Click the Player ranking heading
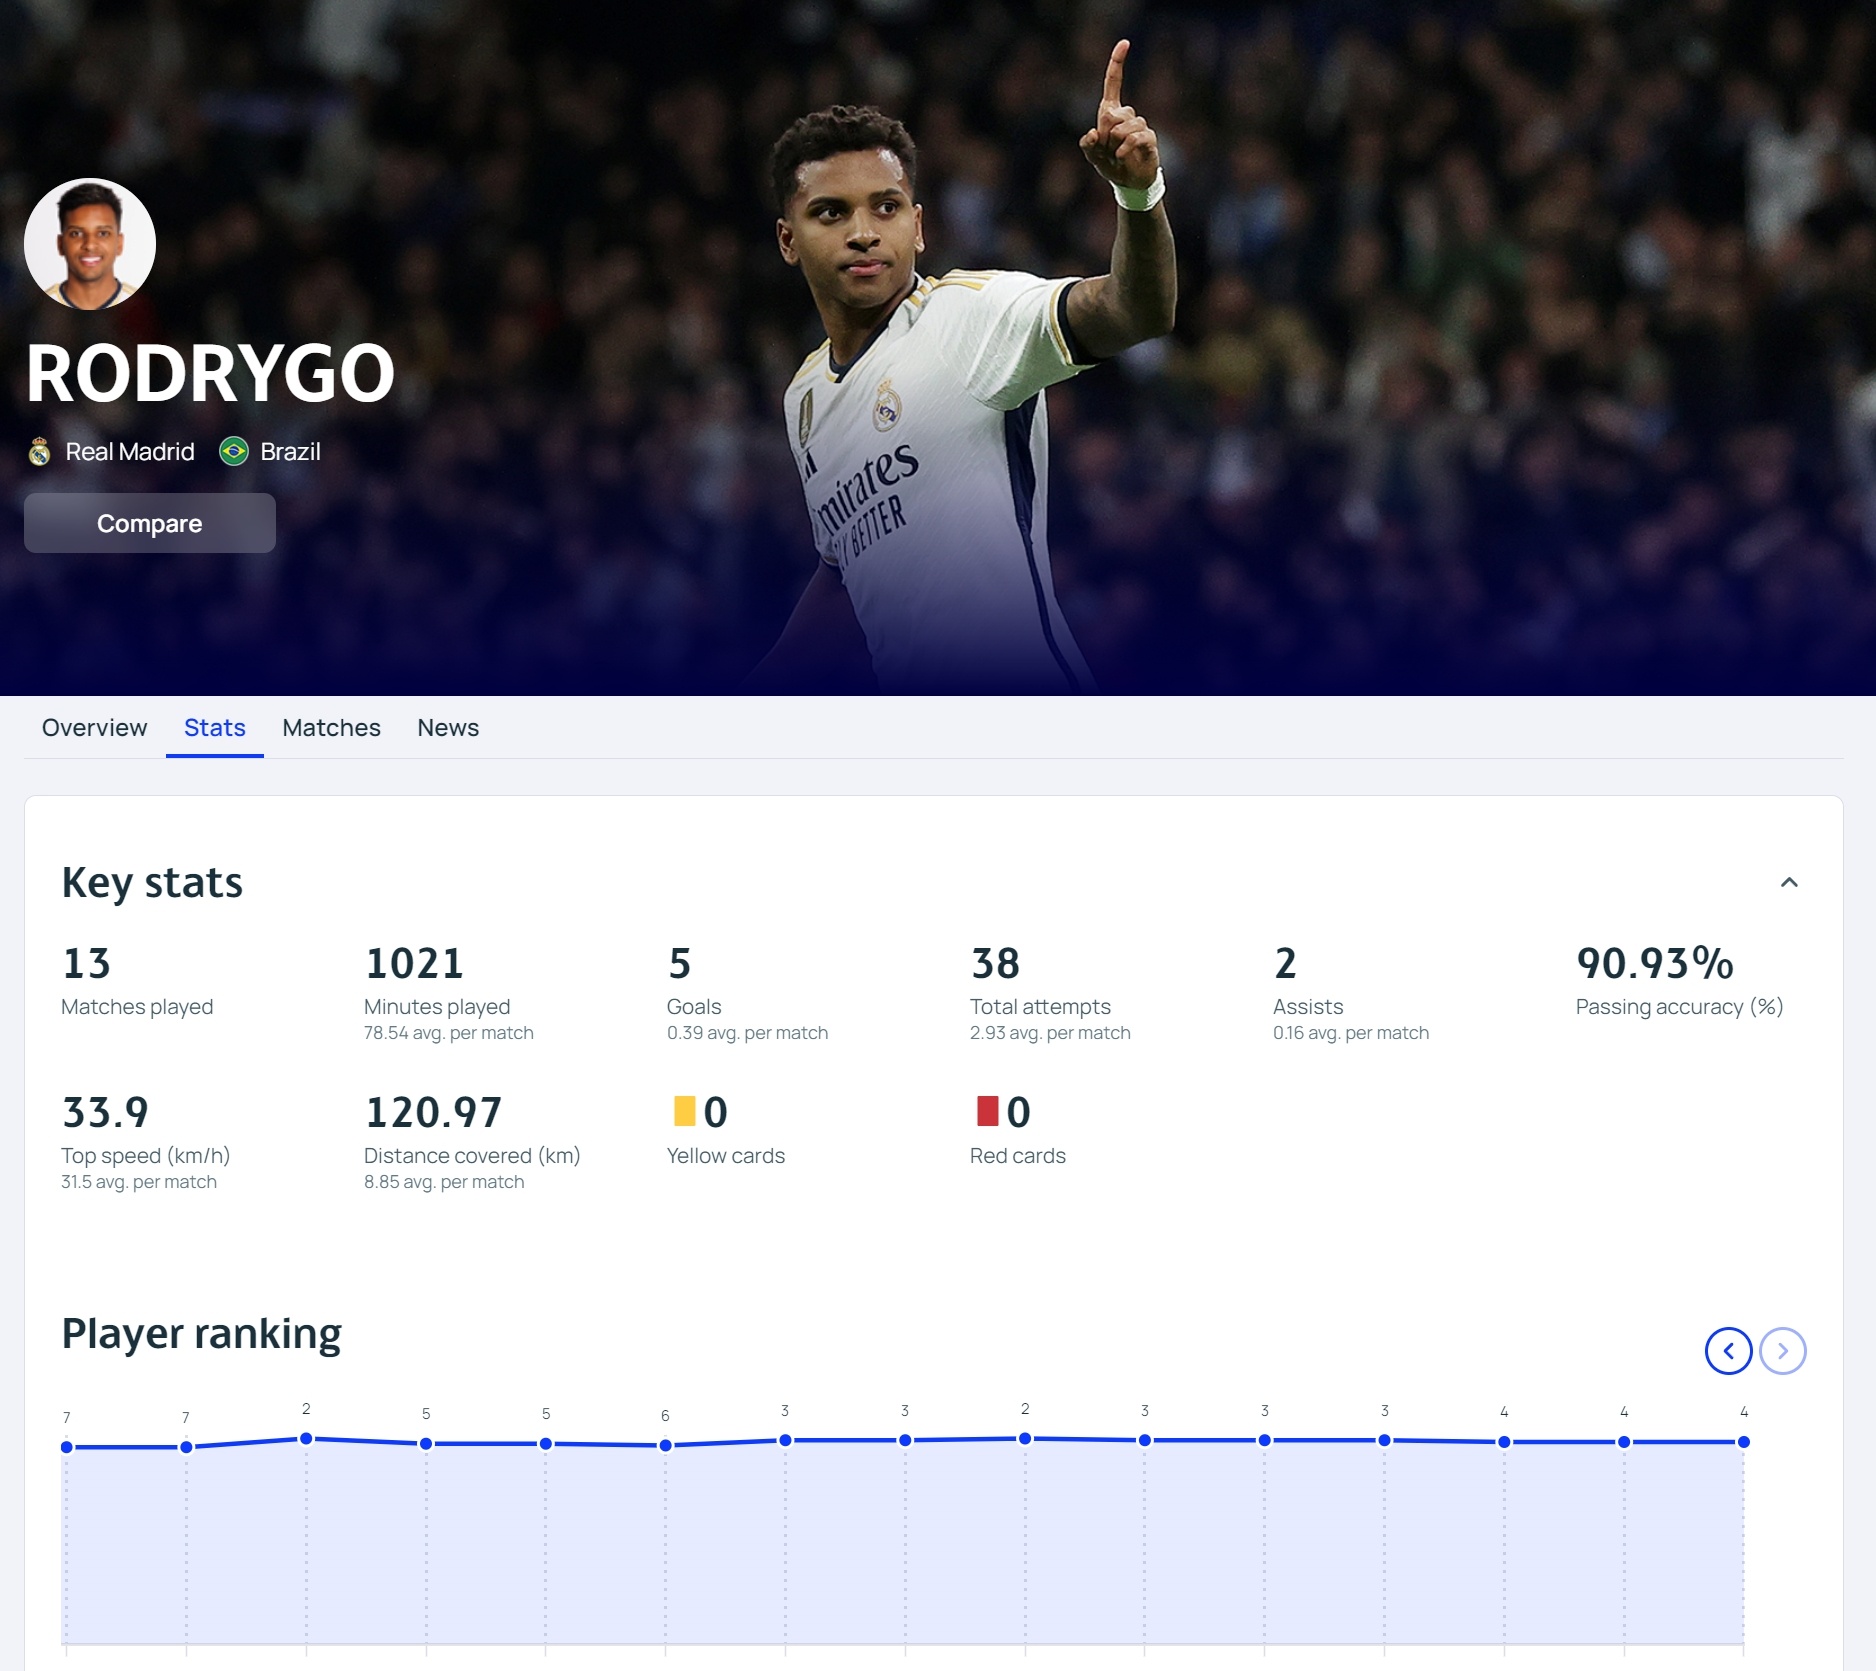 pyautogui.click(x=201, y=1334)
